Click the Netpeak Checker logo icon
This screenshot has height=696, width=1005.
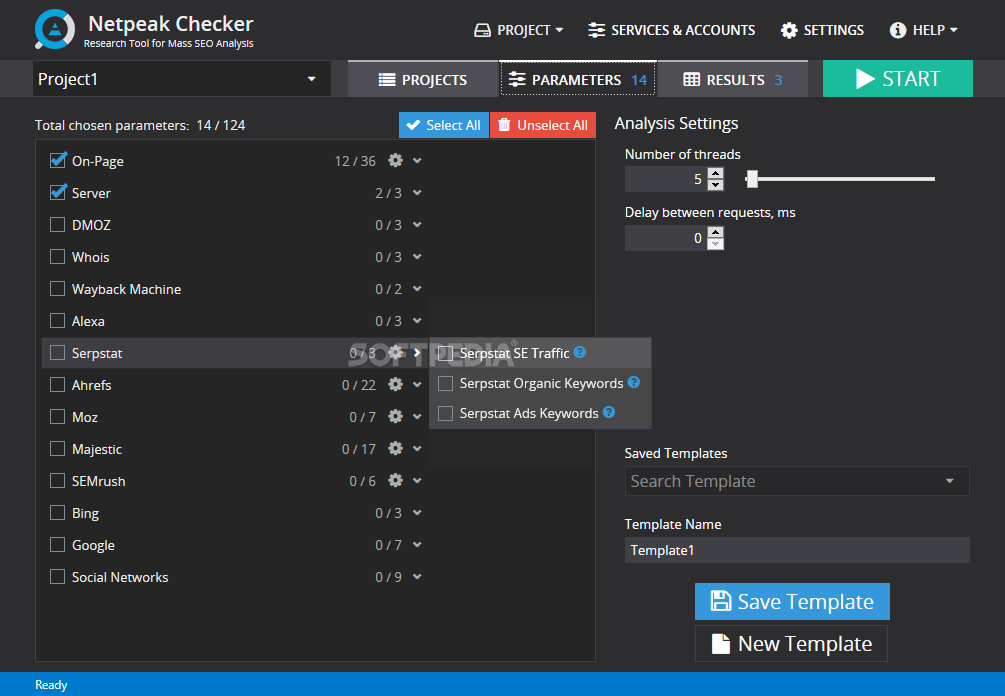coord(55,29)
